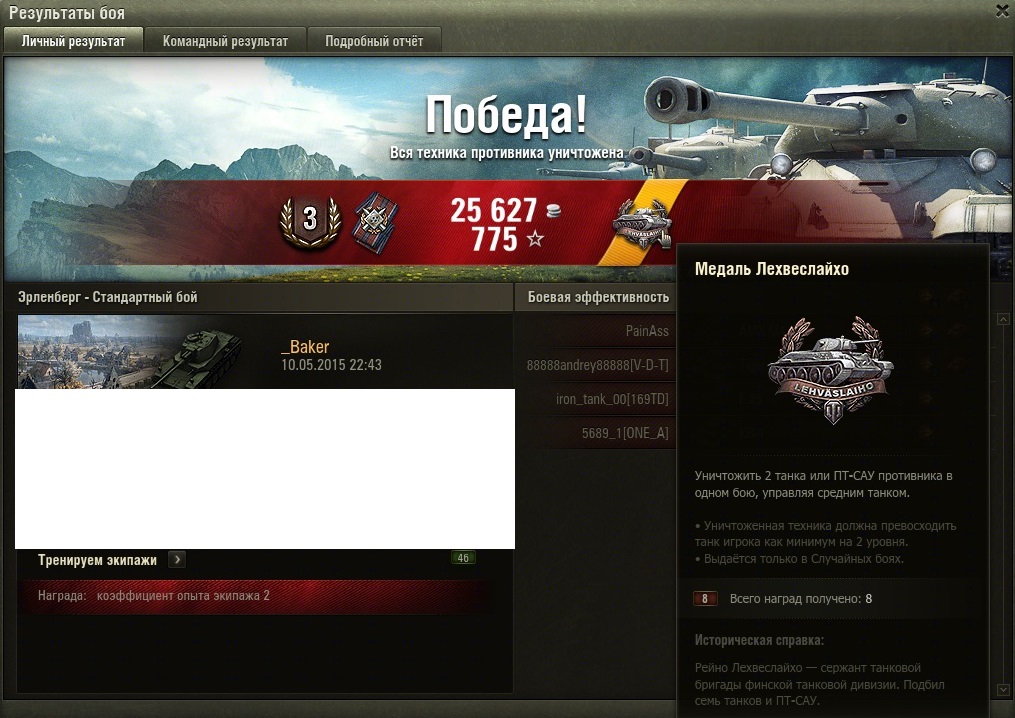Select the Личный результат tab
This screenshot has width=1015, height=718.
(73, 40)
